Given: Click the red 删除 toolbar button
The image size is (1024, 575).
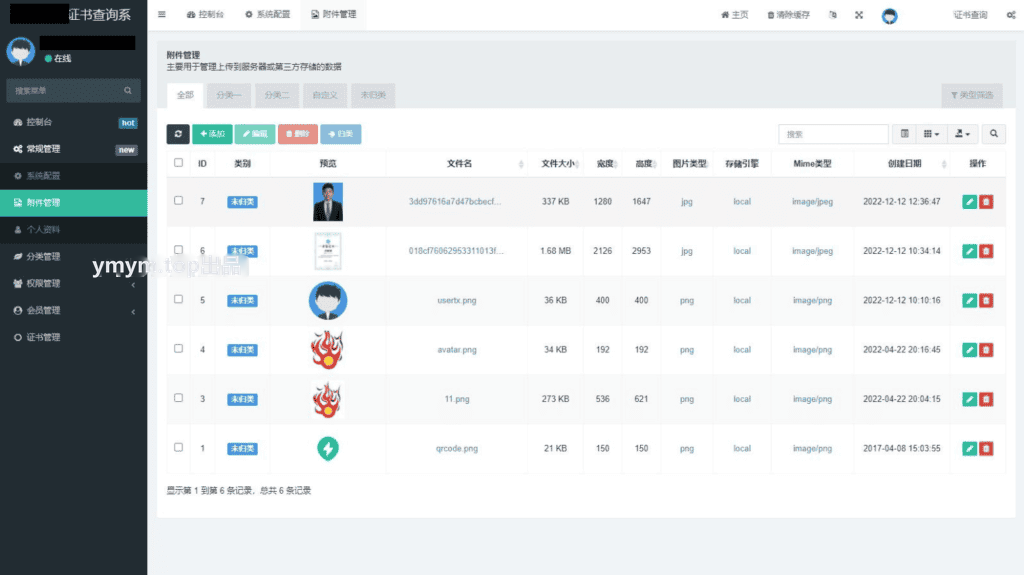Looking at the screenshot, I should (298, 134).
